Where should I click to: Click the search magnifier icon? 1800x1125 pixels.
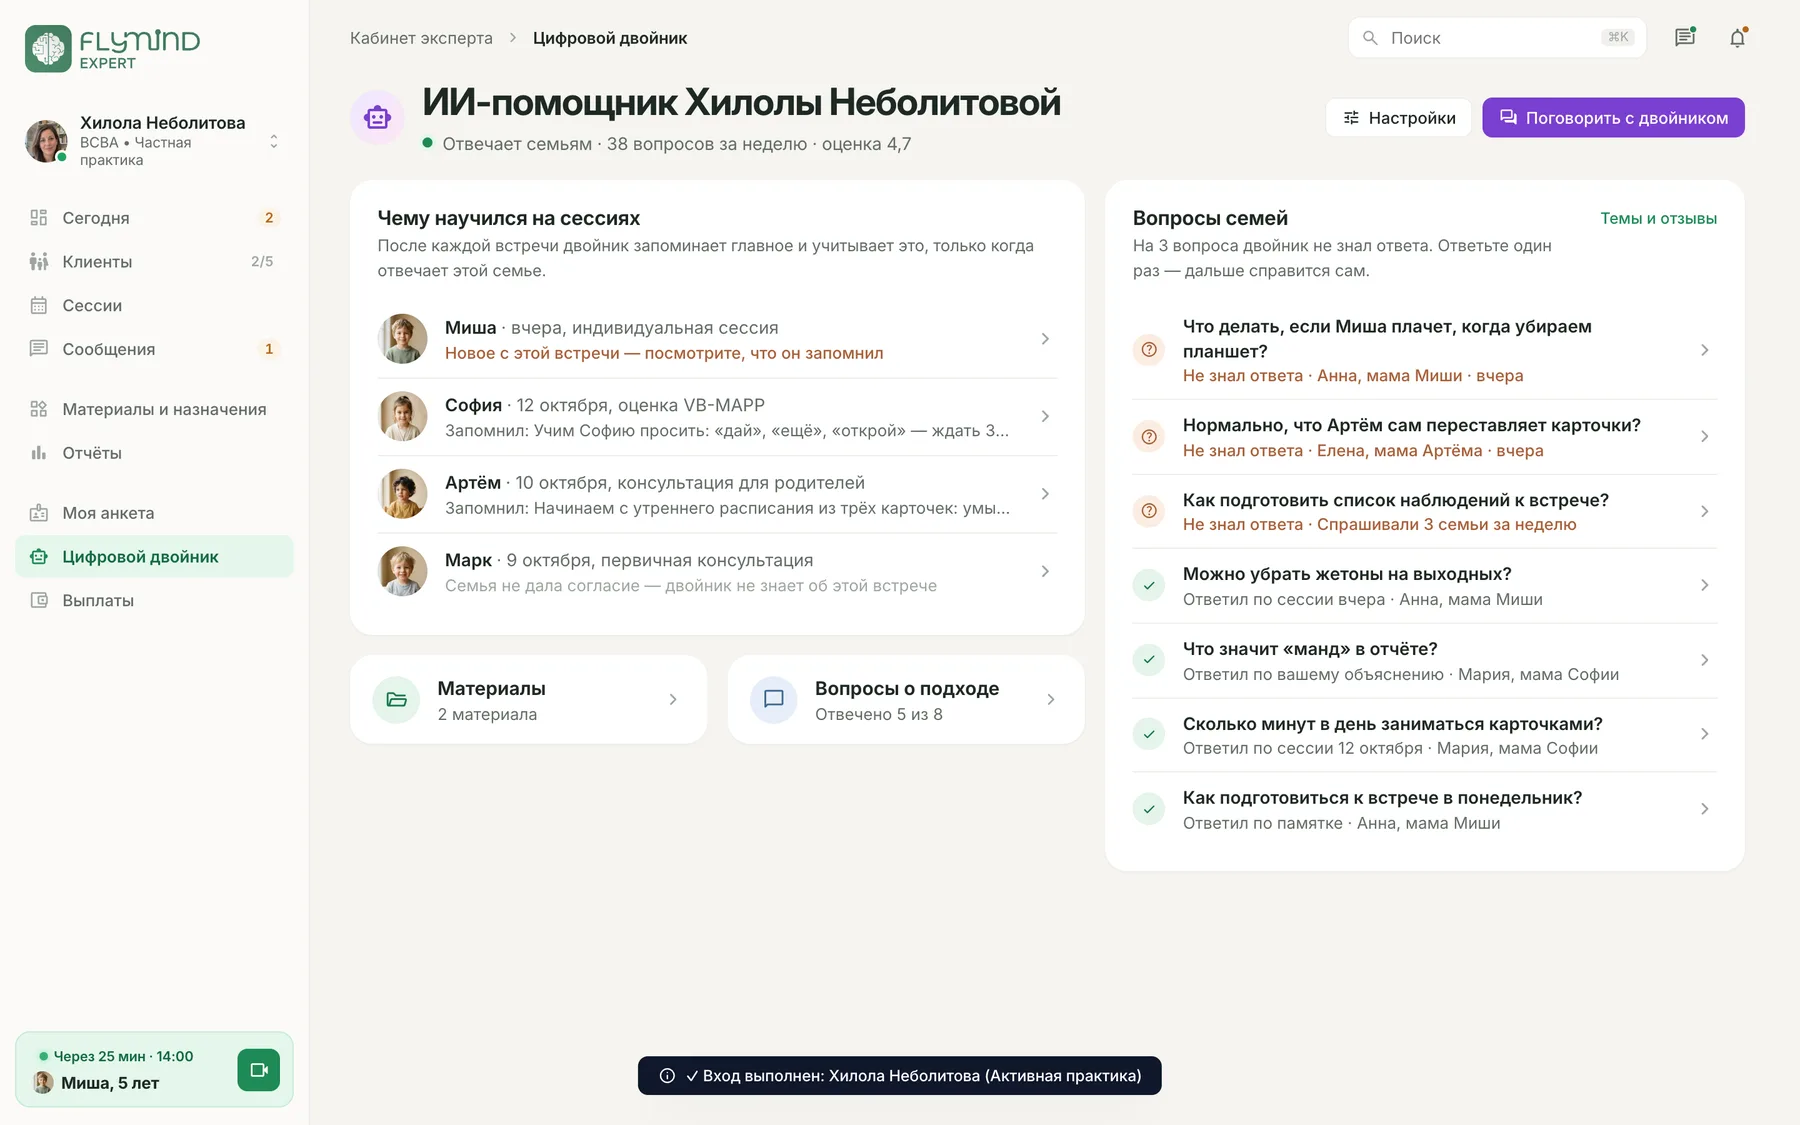tap(1370, 38)
